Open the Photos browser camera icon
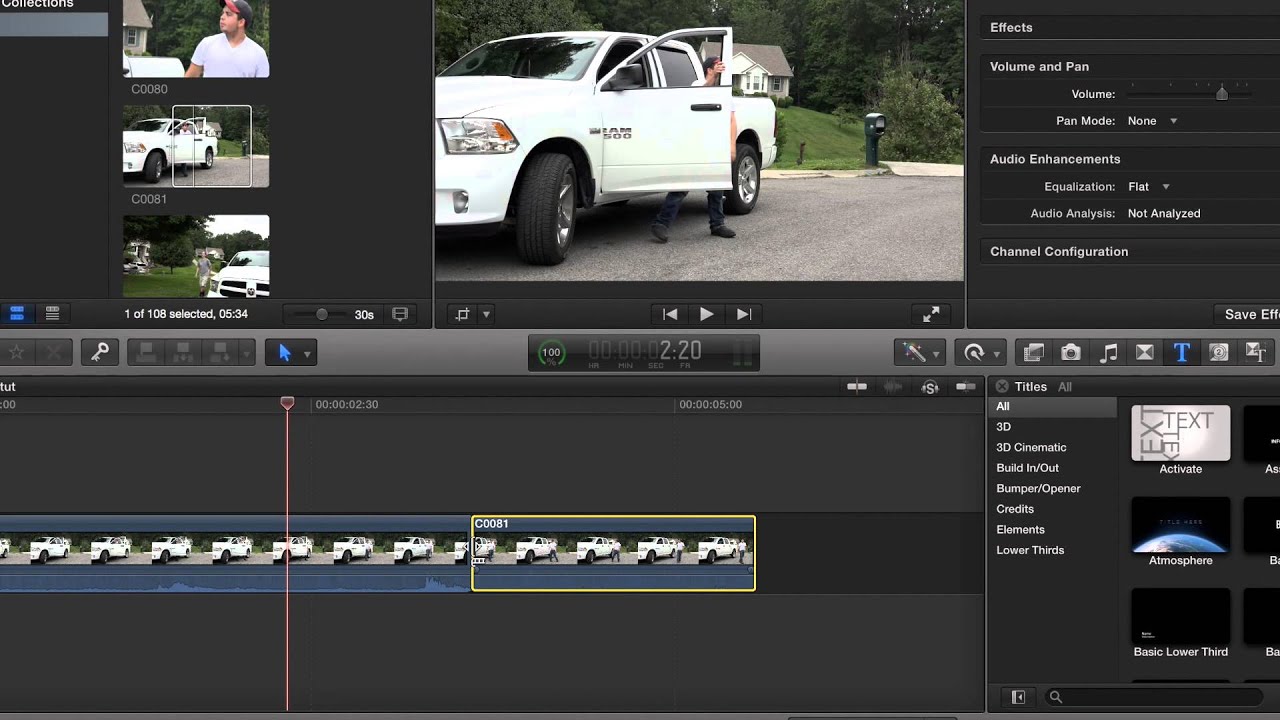Screen dimensions: 1280x720 coord(1071,352)
